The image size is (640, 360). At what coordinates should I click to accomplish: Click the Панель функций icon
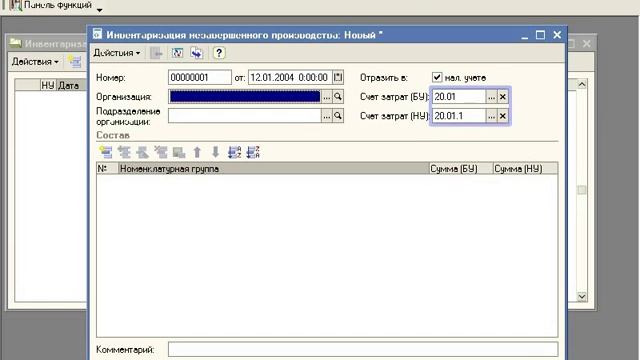(16, 5)
